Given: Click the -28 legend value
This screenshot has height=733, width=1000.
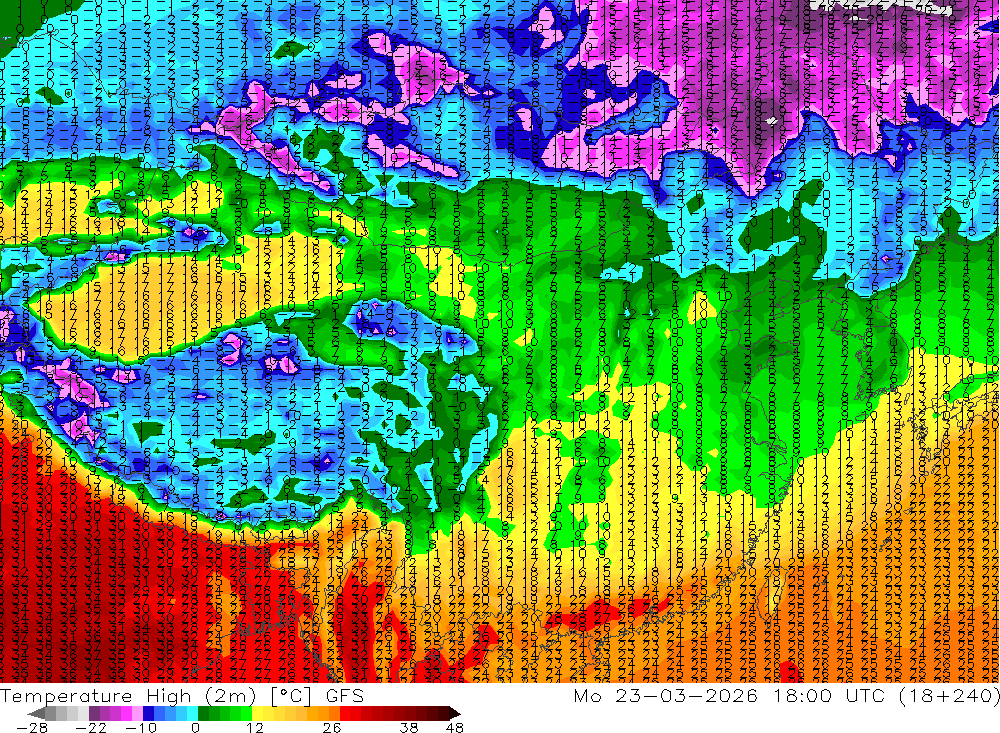Looking at the screenshot, I should coord(32,728).
